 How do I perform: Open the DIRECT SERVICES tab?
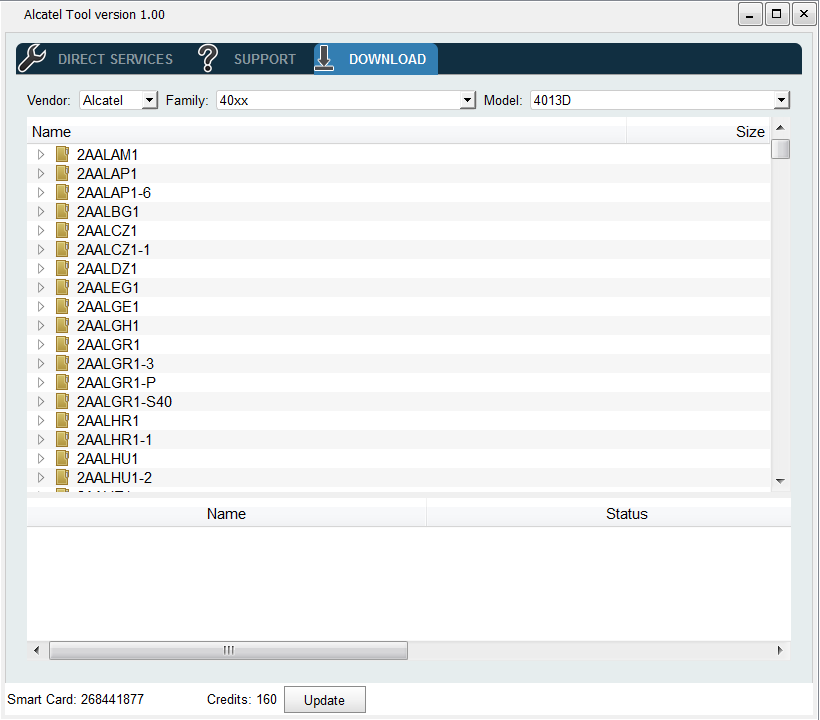coord(115,59)
